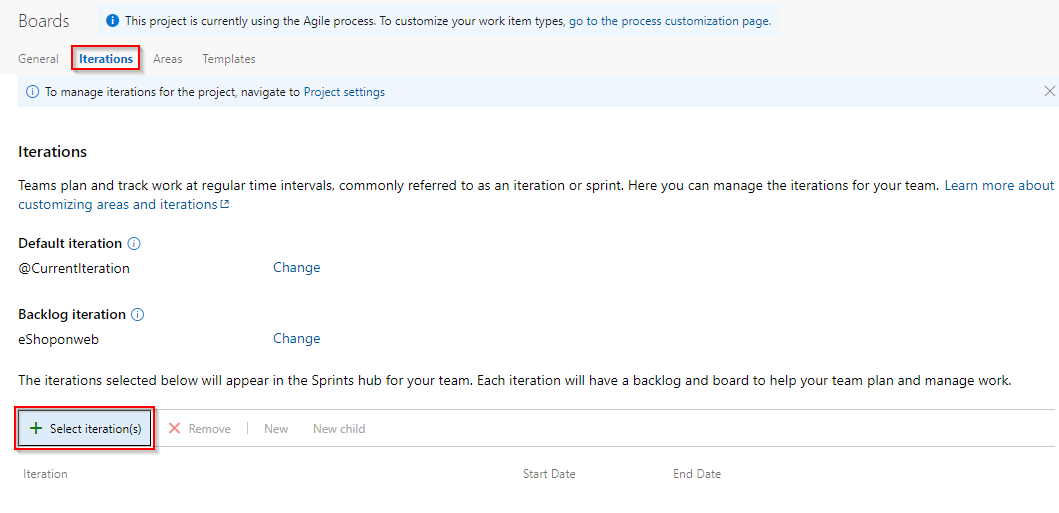The width and height of the screenshot is (1059, 513).
Task: Click the blue info icon in Agile process notice
Action: pyautogui.click(x=113, y=21)
